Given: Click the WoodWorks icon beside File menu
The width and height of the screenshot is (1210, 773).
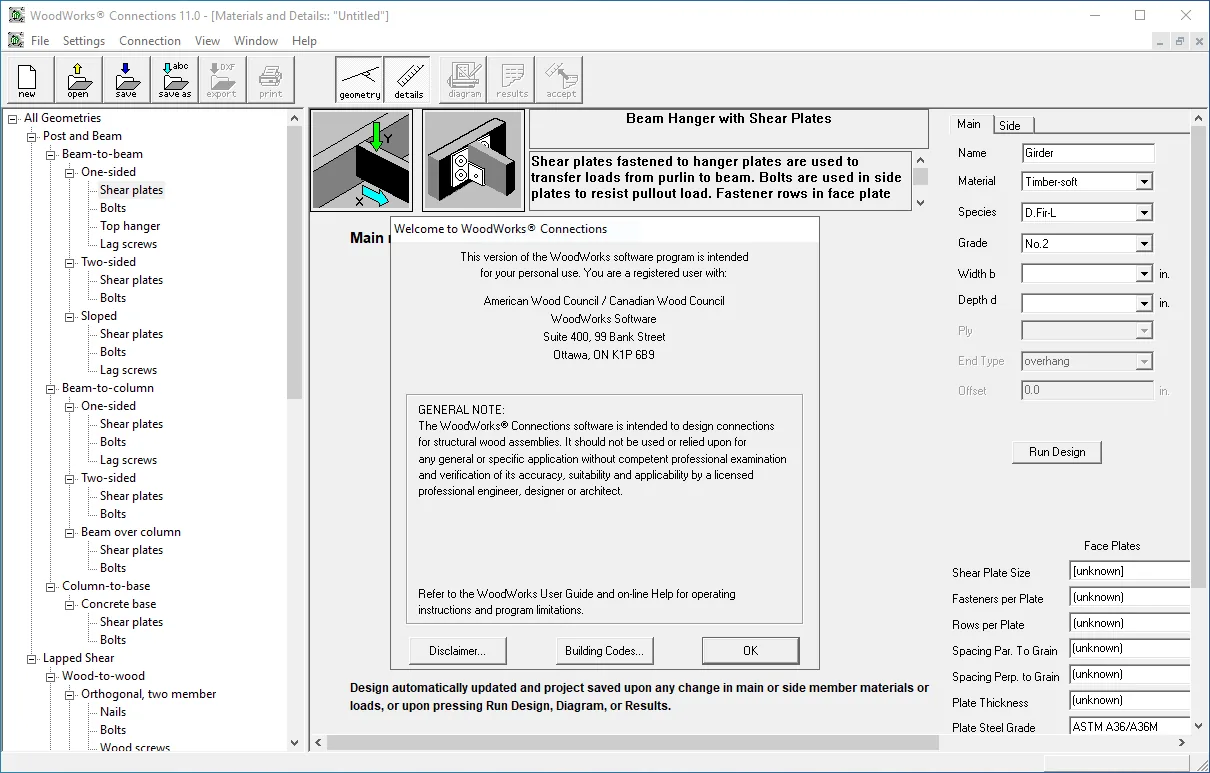Looking at the screenshot, I should pos(15,41).
